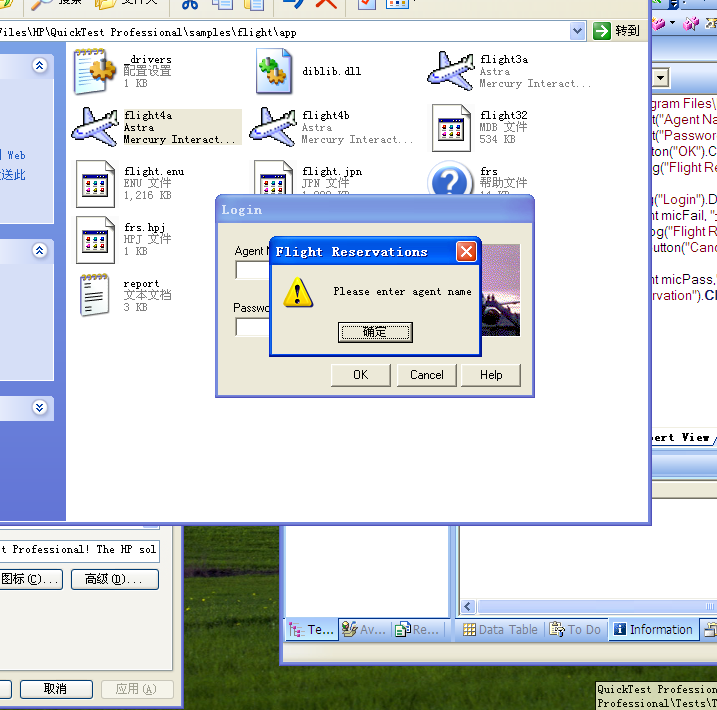Viewport: 717px width, 710px height.
Task: Click Cancel in the Login dialog
Action: (427, 375)
